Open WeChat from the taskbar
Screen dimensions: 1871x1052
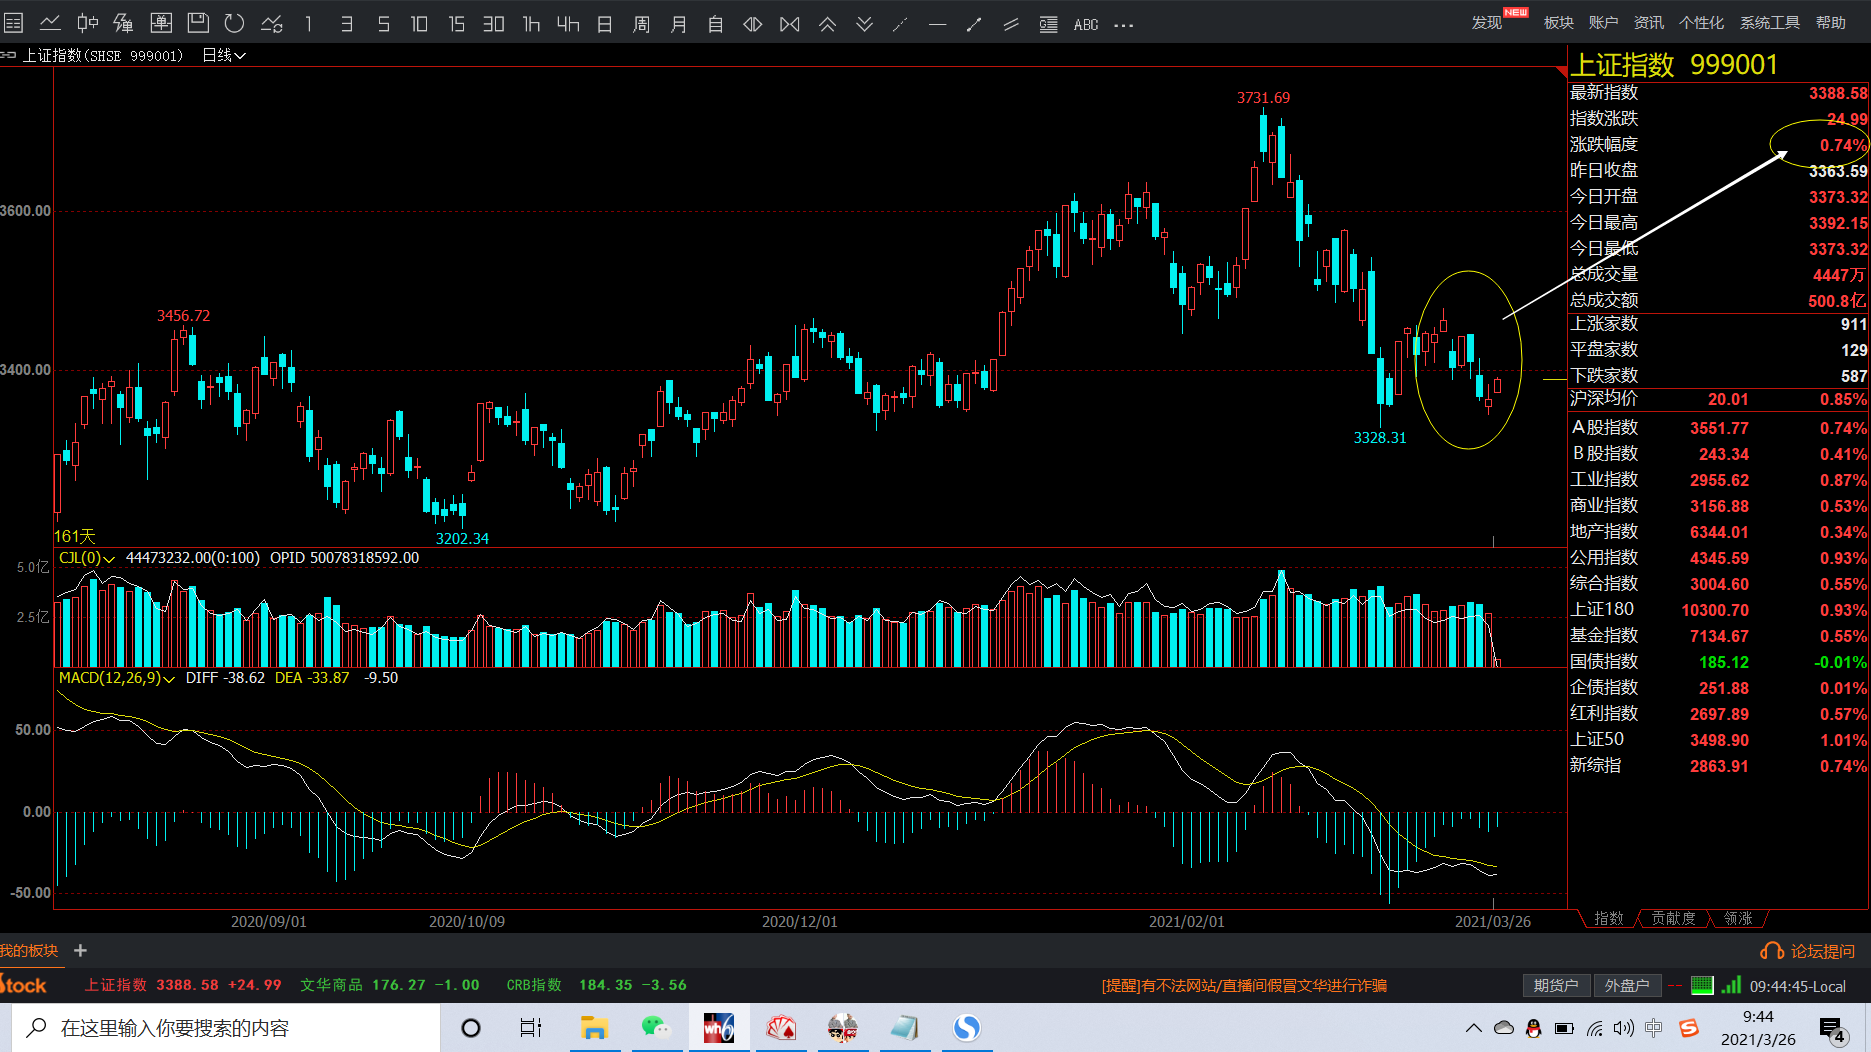[656, 1028]
